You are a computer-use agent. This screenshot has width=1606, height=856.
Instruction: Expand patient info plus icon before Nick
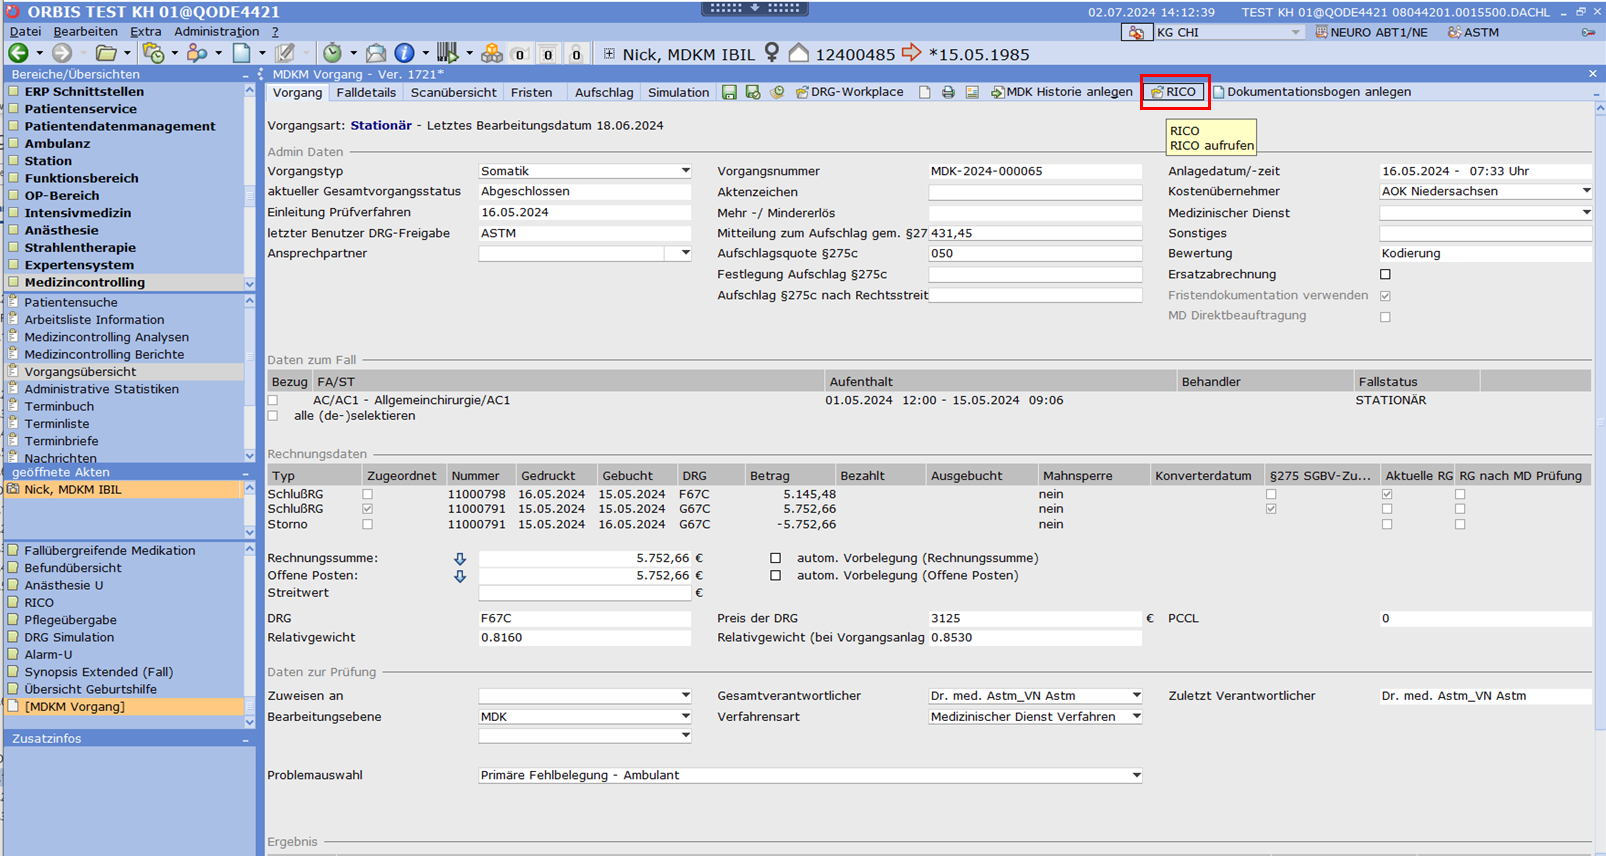pos(610,54)
